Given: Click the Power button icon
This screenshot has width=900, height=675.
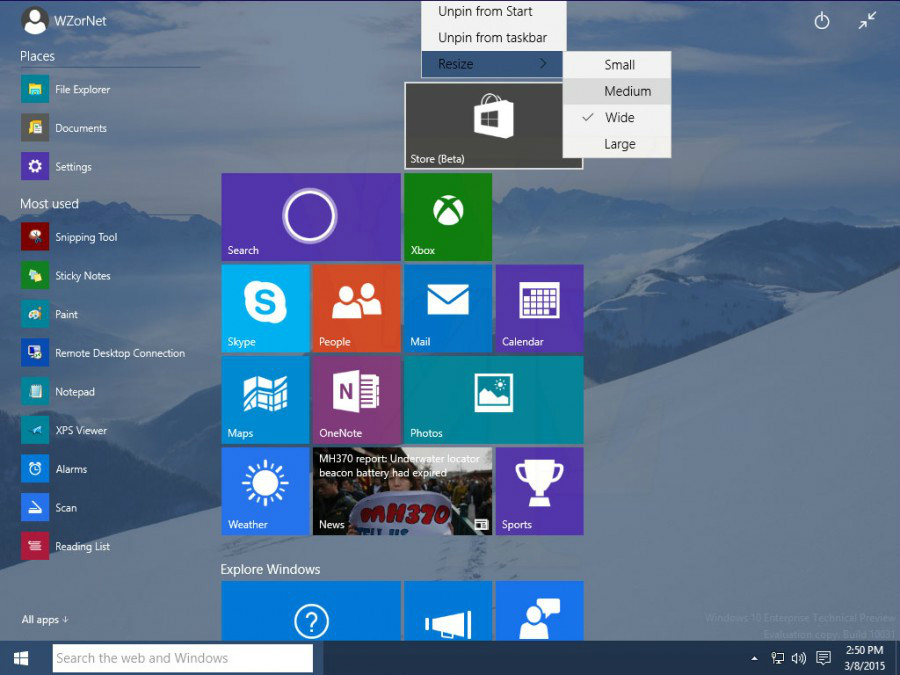Looking at the screenshot, I should (822, 21).
